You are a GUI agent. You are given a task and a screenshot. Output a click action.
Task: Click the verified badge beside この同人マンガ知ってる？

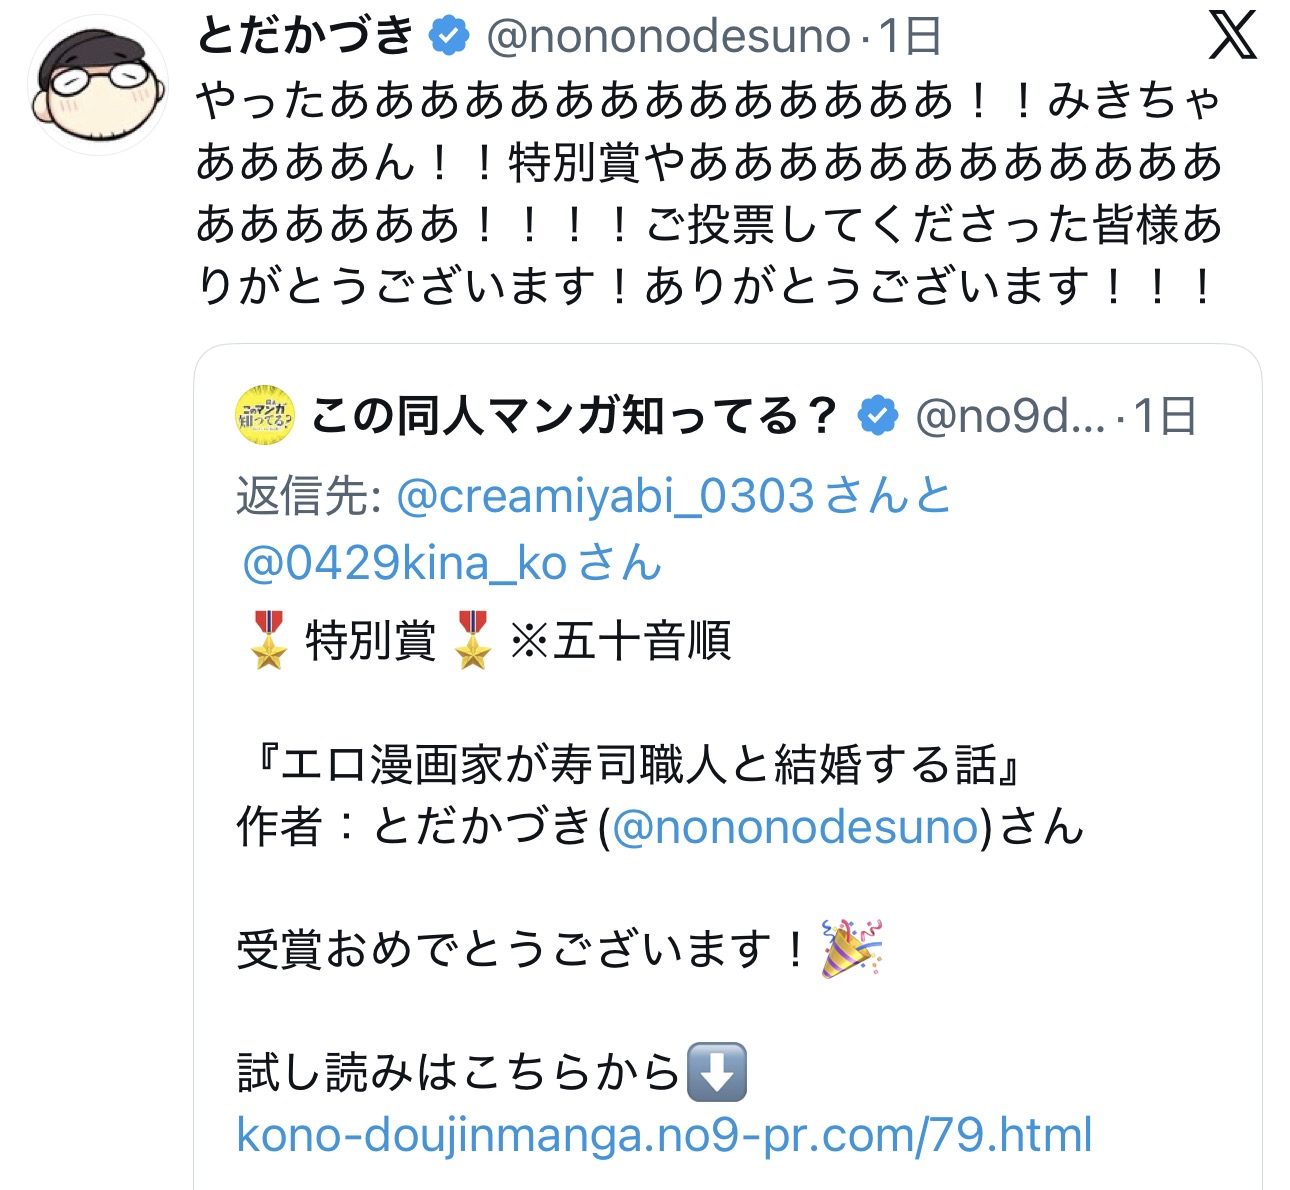pos(877,416)
